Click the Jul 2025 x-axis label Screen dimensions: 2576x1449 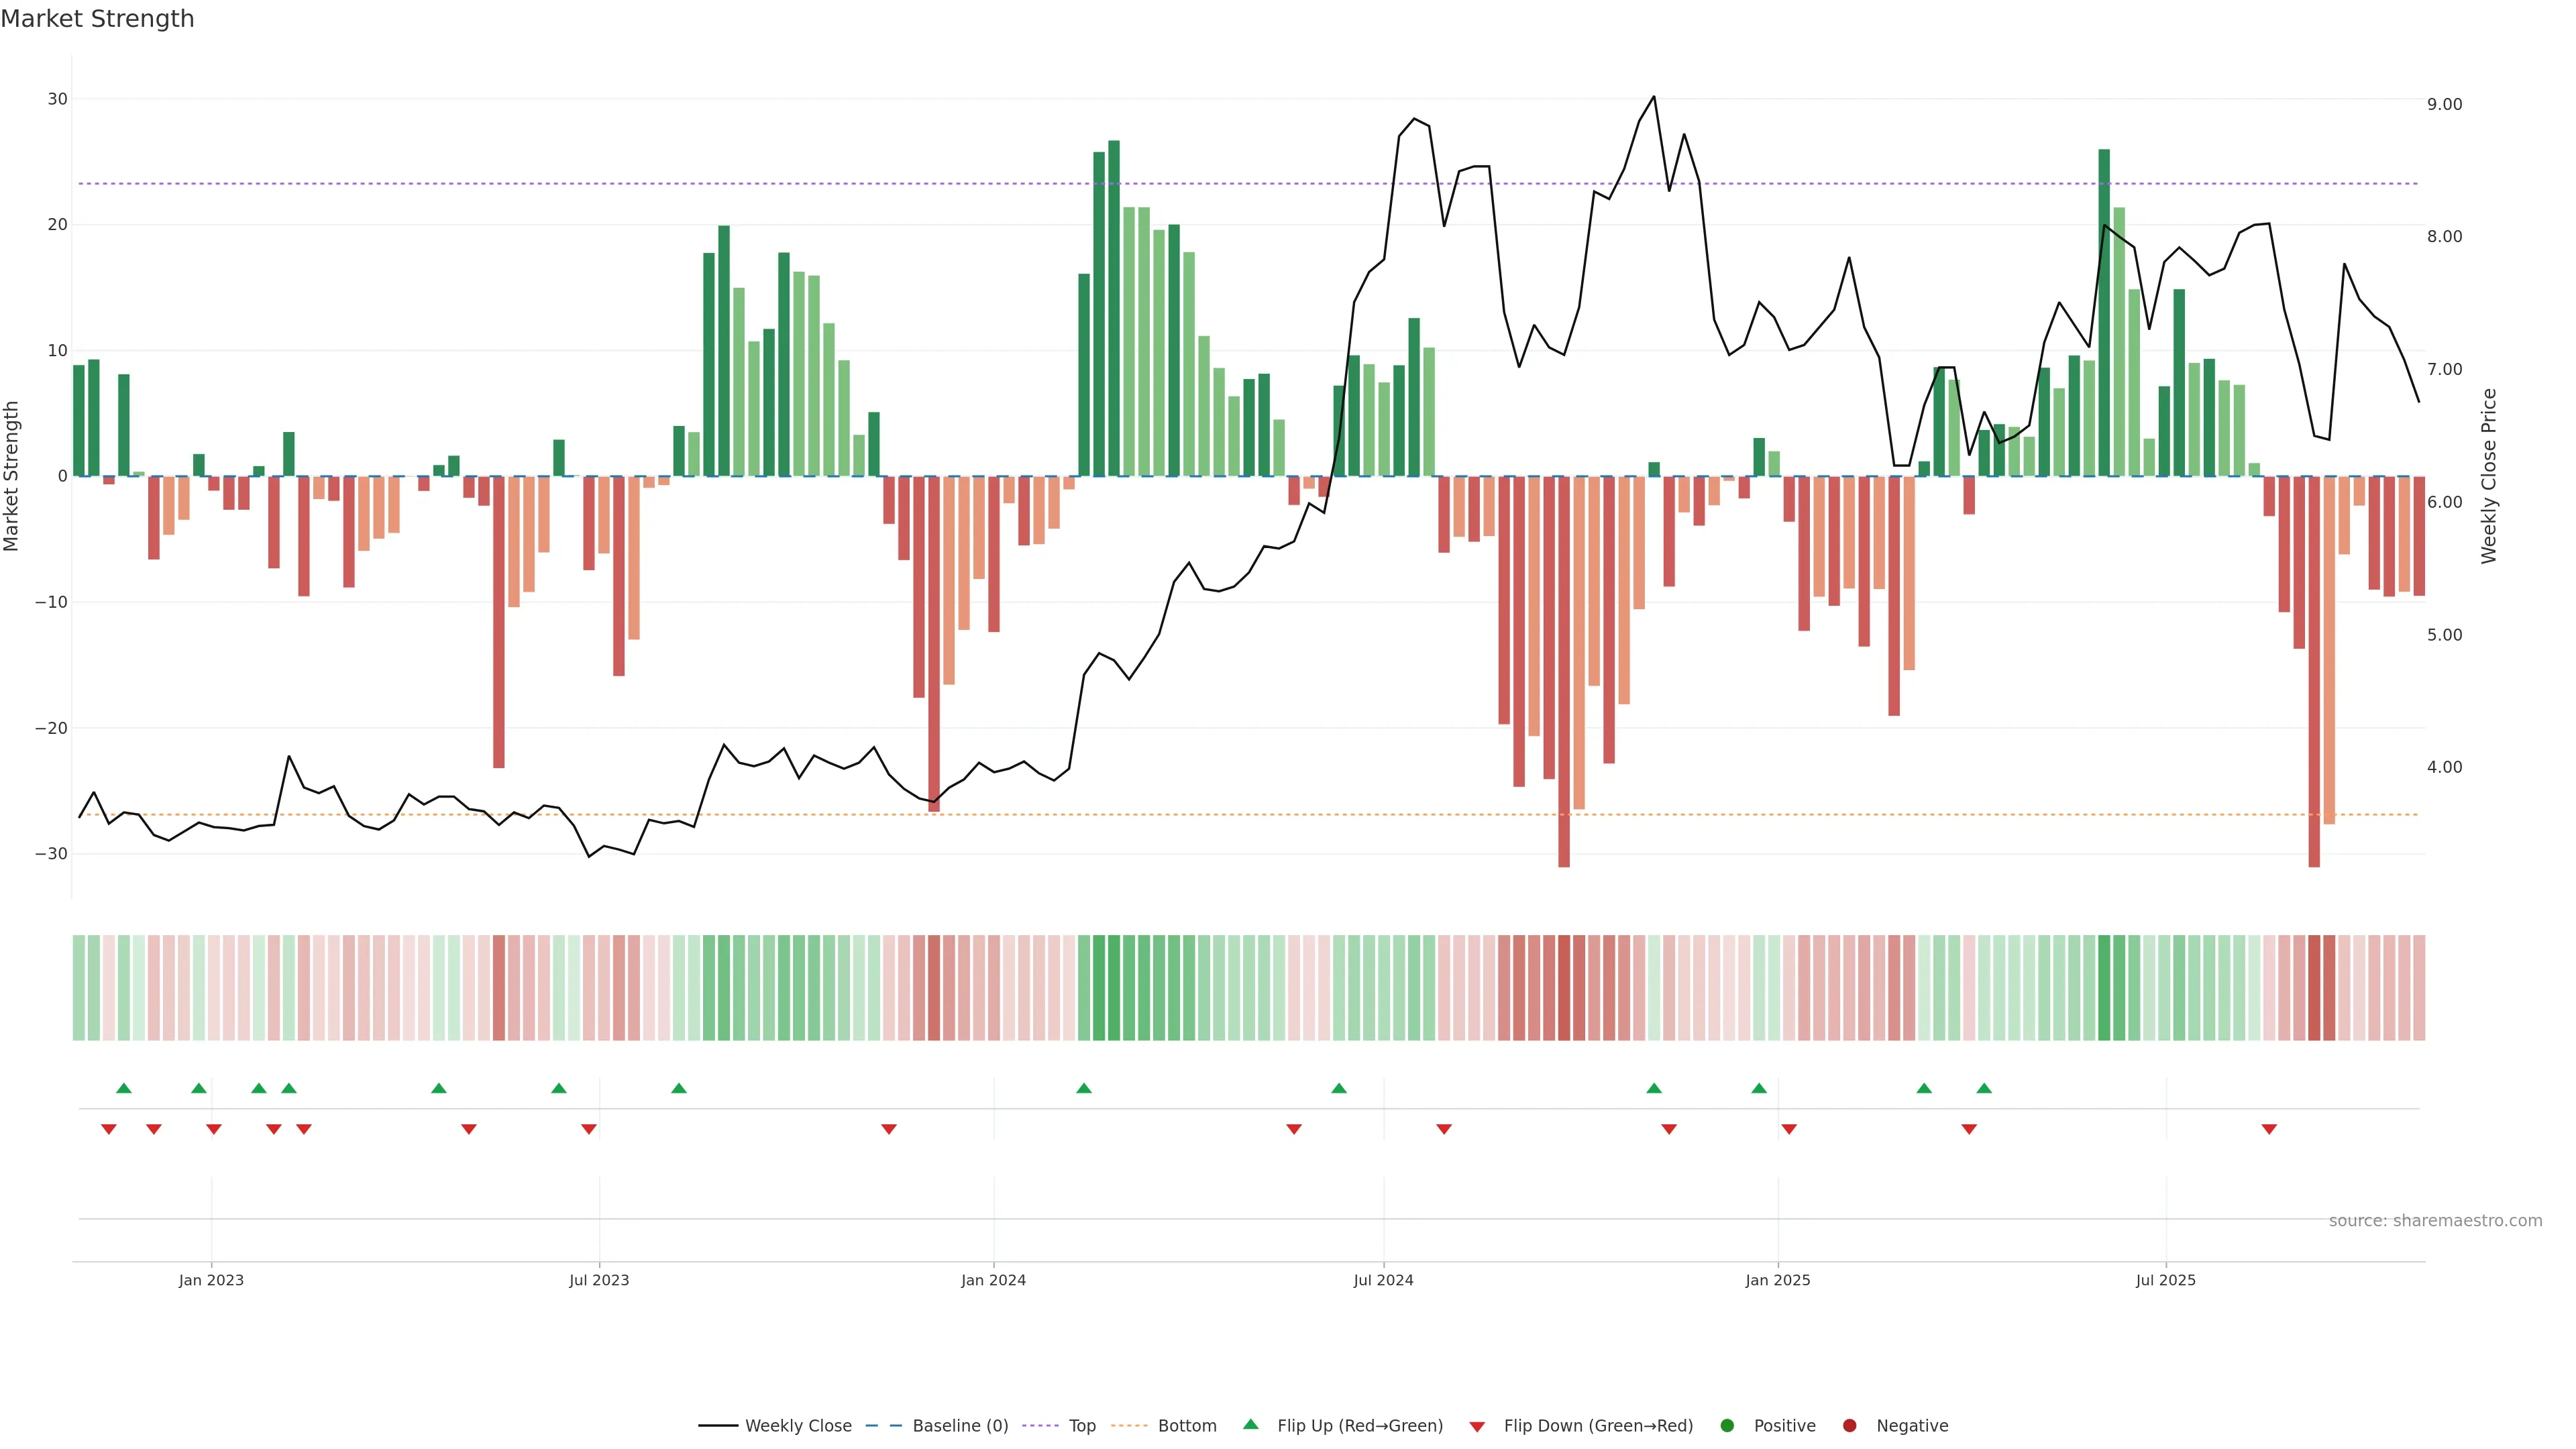(2165, 1280)
